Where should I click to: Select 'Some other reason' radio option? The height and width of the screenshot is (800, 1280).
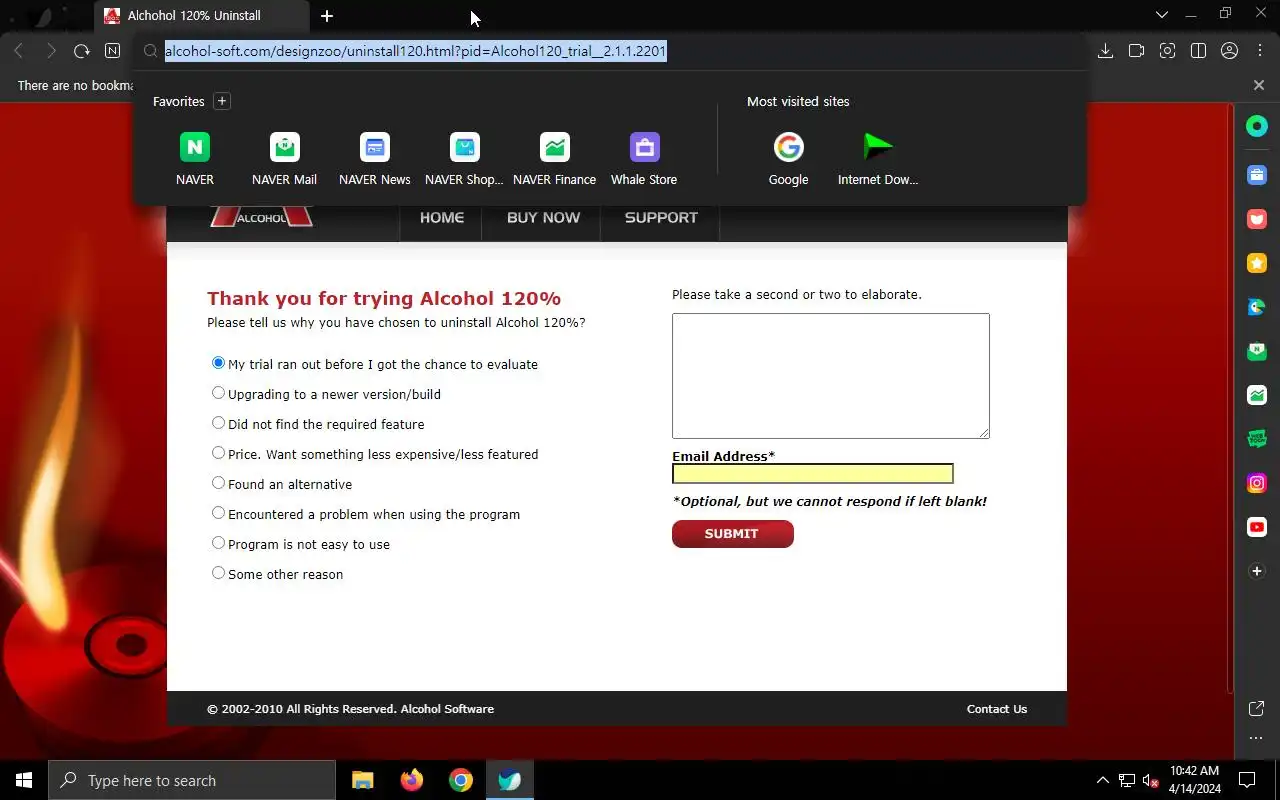point(218,573)
